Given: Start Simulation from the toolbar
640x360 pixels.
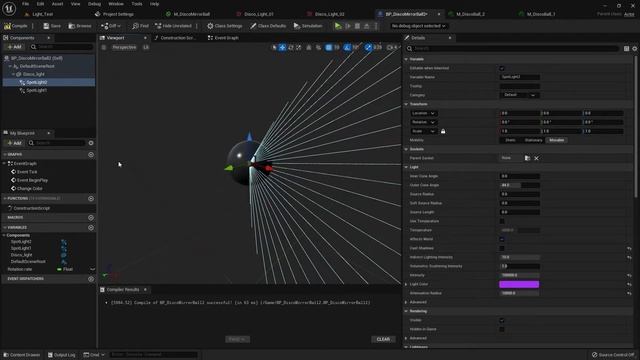Looking at the screenshot, I should pyautogui.click(x=308, y=26).
